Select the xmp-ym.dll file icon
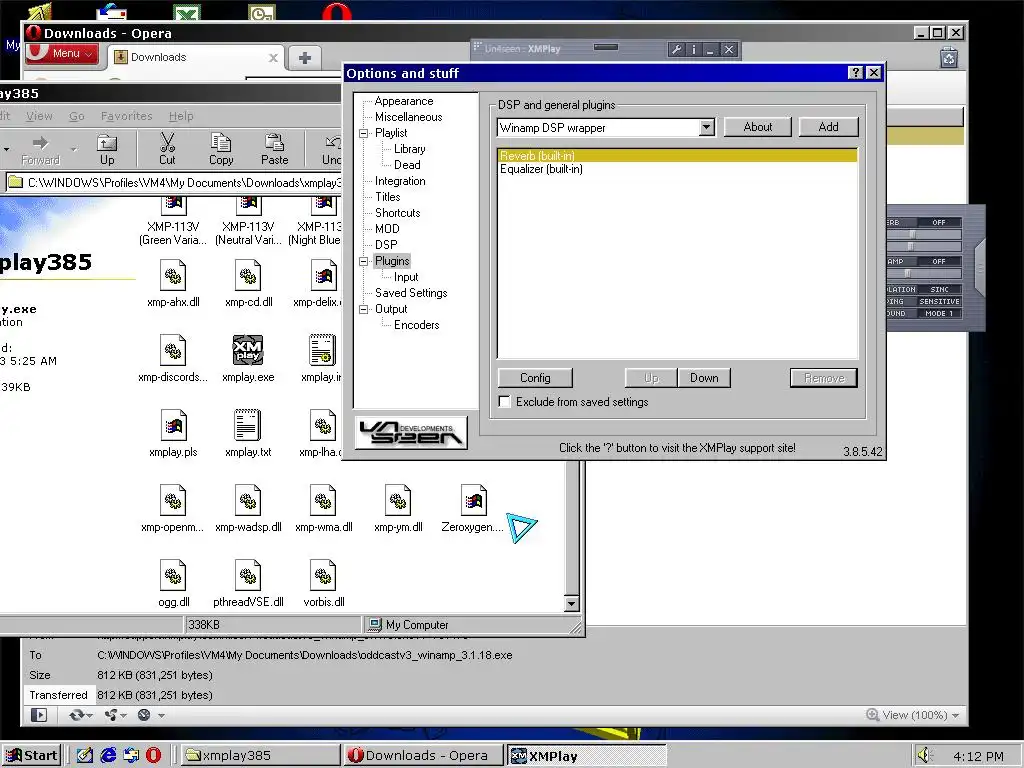 (398, 501)
